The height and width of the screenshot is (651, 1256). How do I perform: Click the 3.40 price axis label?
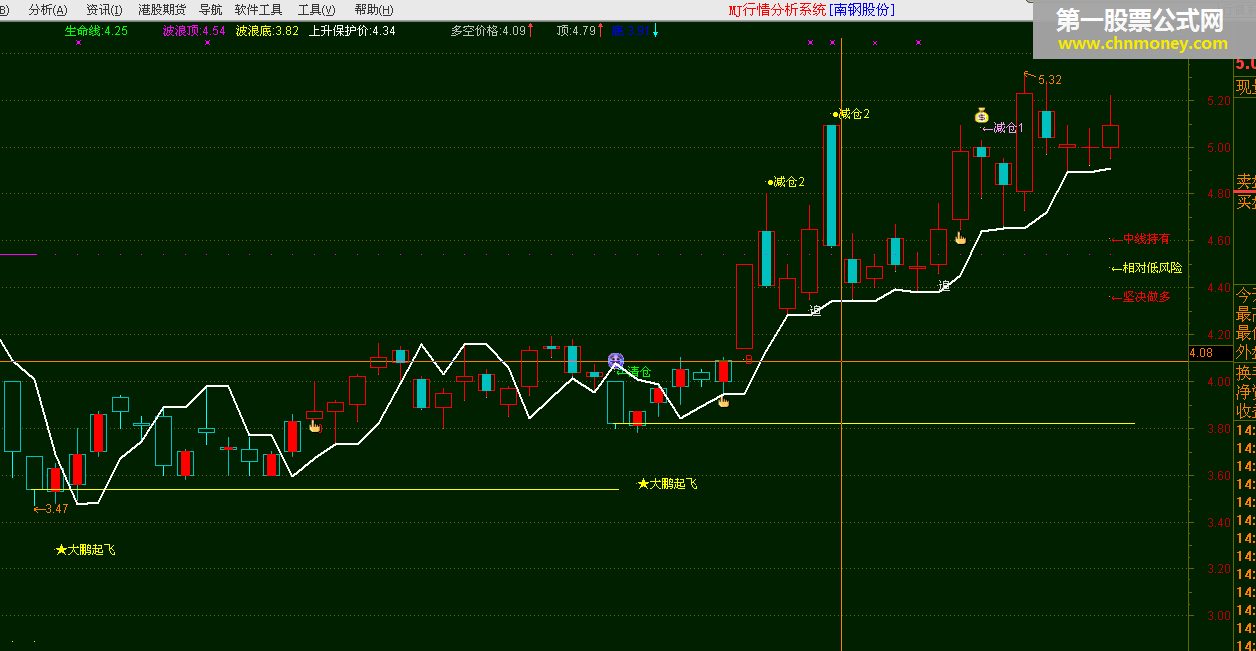pos(1218,523)
